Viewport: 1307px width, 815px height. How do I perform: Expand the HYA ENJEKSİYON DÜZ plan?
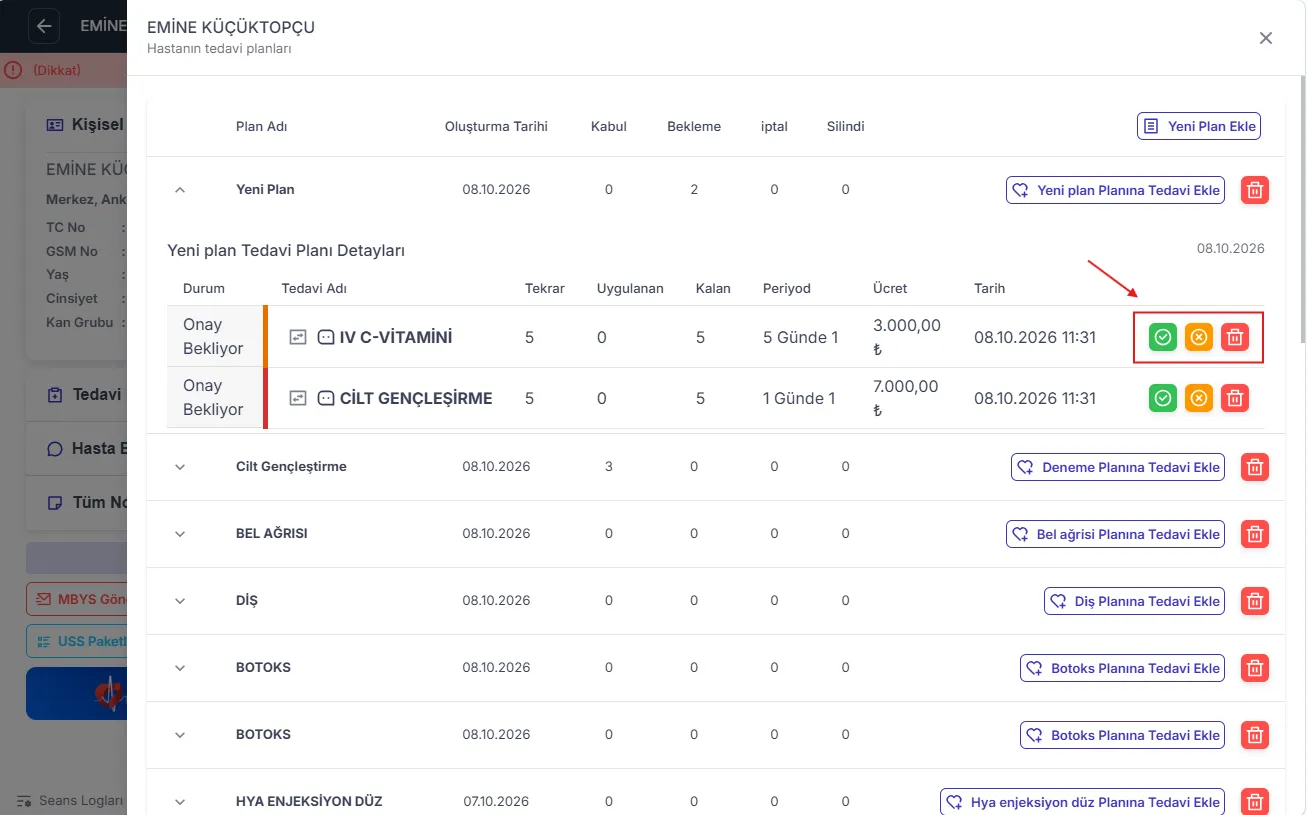(180, 801)
